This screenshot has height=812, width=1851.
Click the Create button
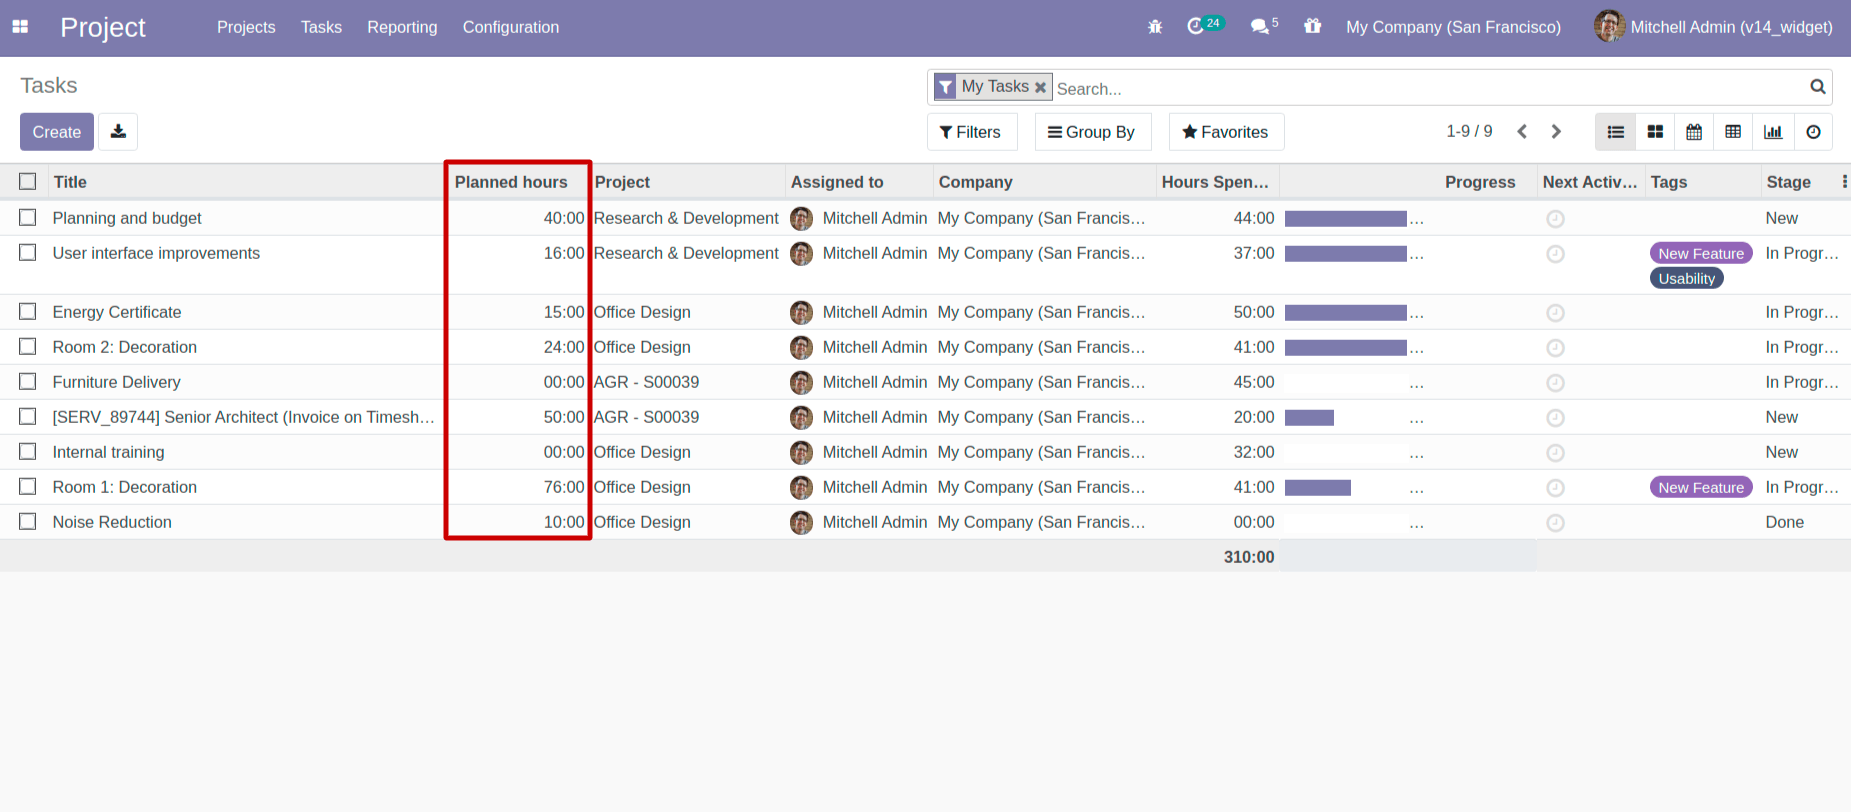click(57, 132)
